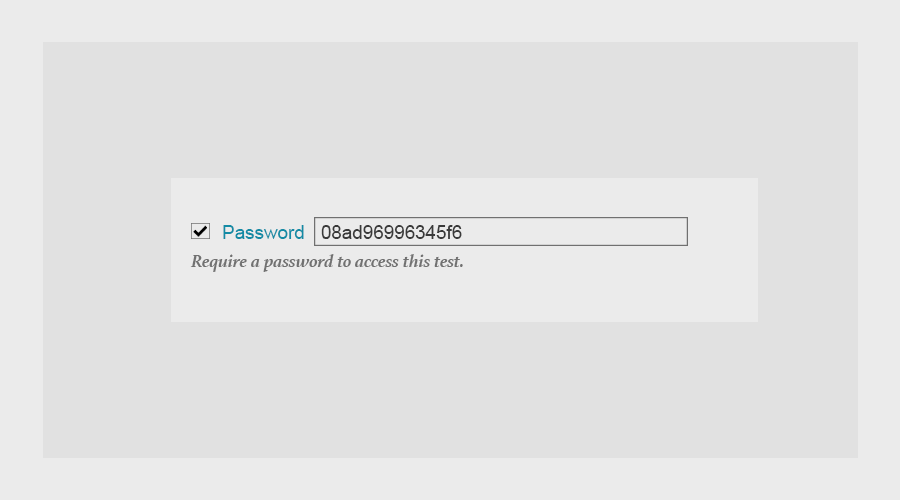This screenshot has height=500, width=900.
Task: Click the word "password" in the italic description
Action: click(x=298, y=262)
